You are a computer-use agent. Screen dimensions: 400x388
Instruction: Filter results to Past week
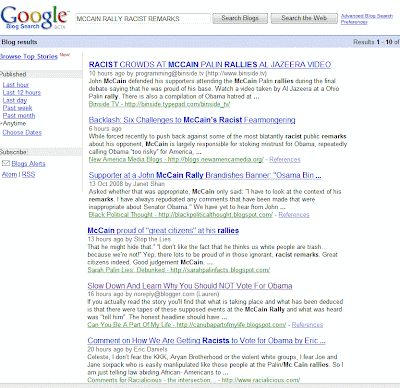(17, 108)
